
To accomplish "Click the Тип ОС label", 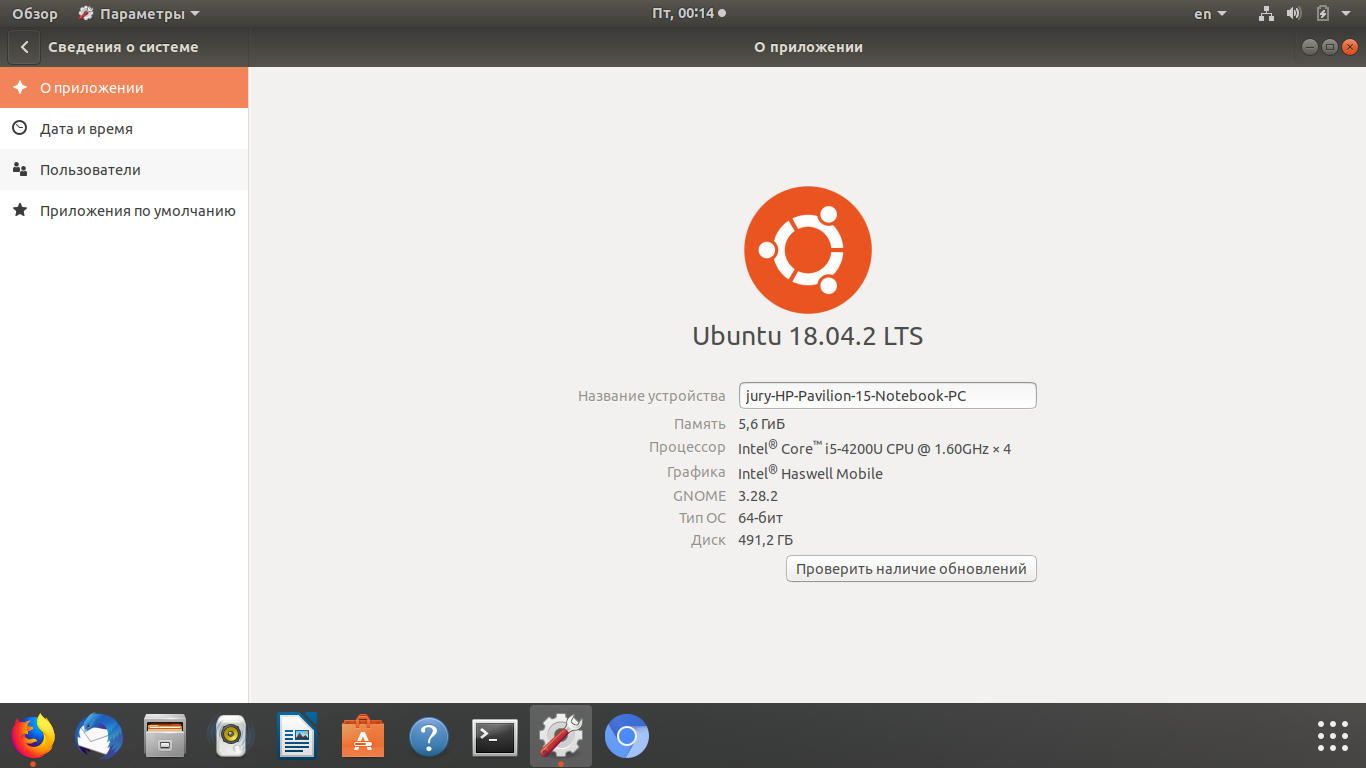I will tap(702, 518).
